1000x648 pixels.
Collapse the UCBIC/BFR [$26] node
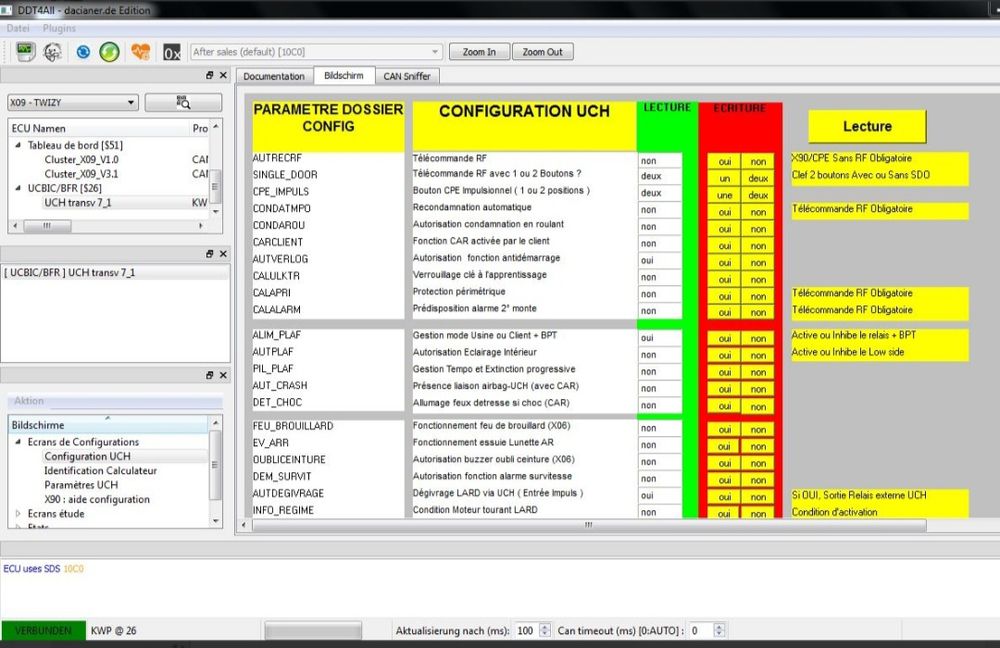(x=18, y=188)
